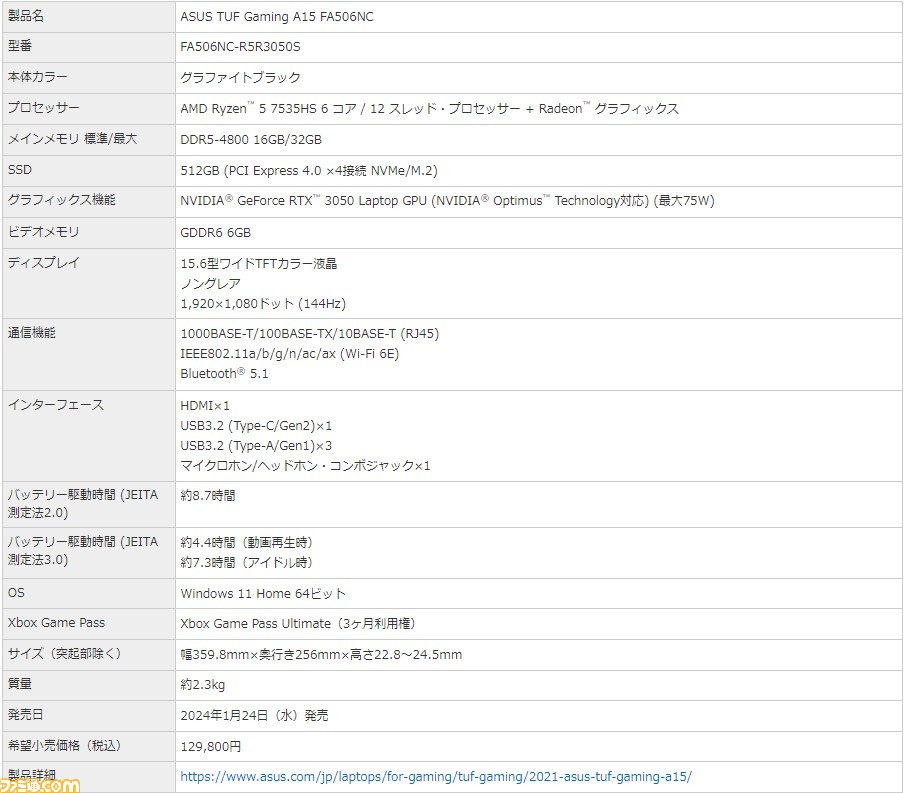This screenshot has width=905, height=793.
Task: Select the product name 'ASUS TUF Gaming A15 FA506NC'
Action: 276,17
